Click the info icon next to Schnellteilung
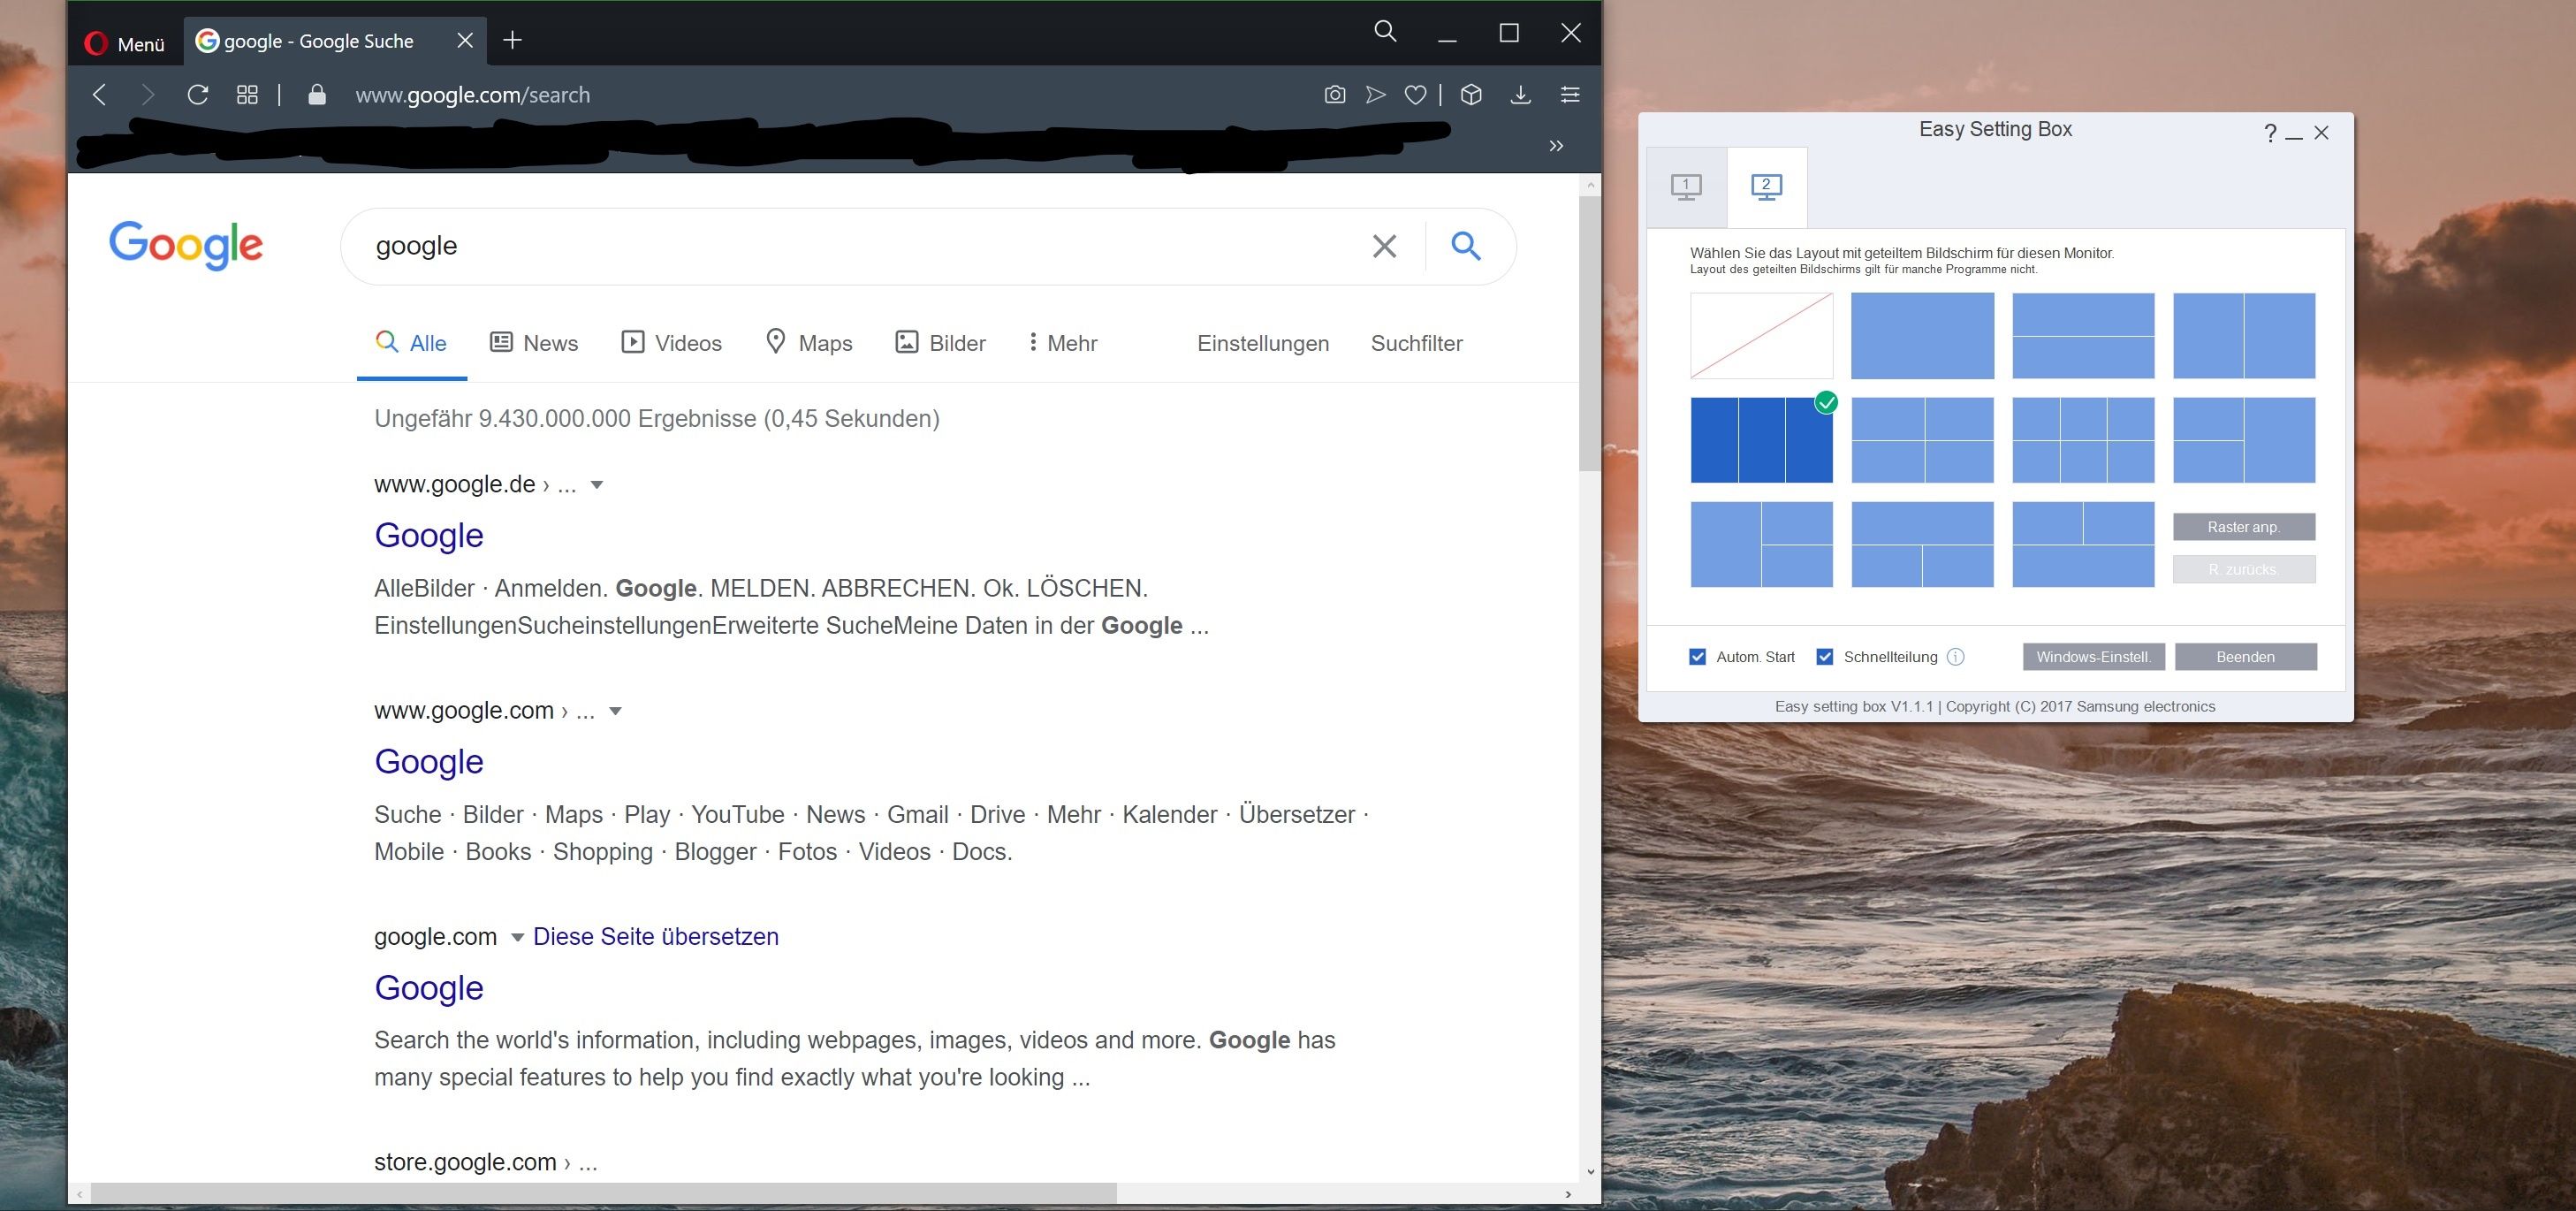The image size is (2576, 1211). (1956, 657)
